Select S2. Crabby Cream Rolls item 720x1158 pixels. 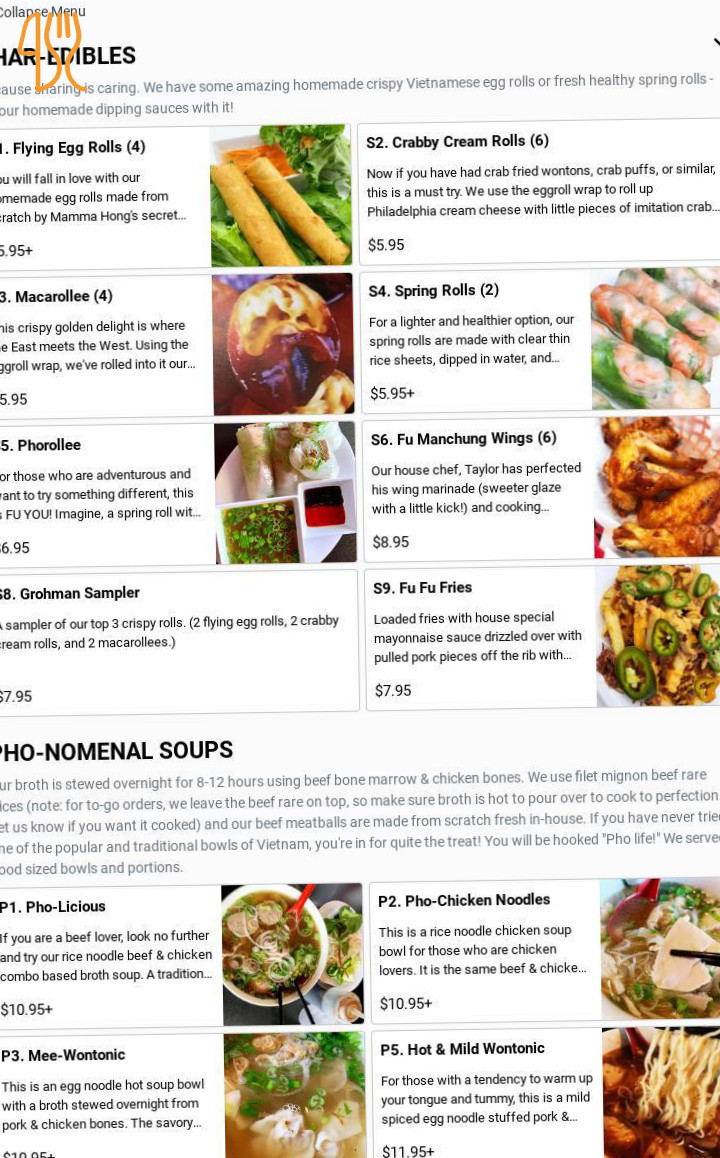[x=540, y=192]
